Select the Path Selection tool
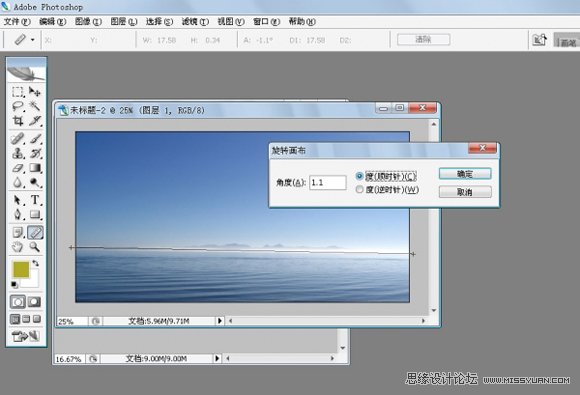The height and width of the screenshot is (395, 580). pyautogui.click(x=17, y=200)
